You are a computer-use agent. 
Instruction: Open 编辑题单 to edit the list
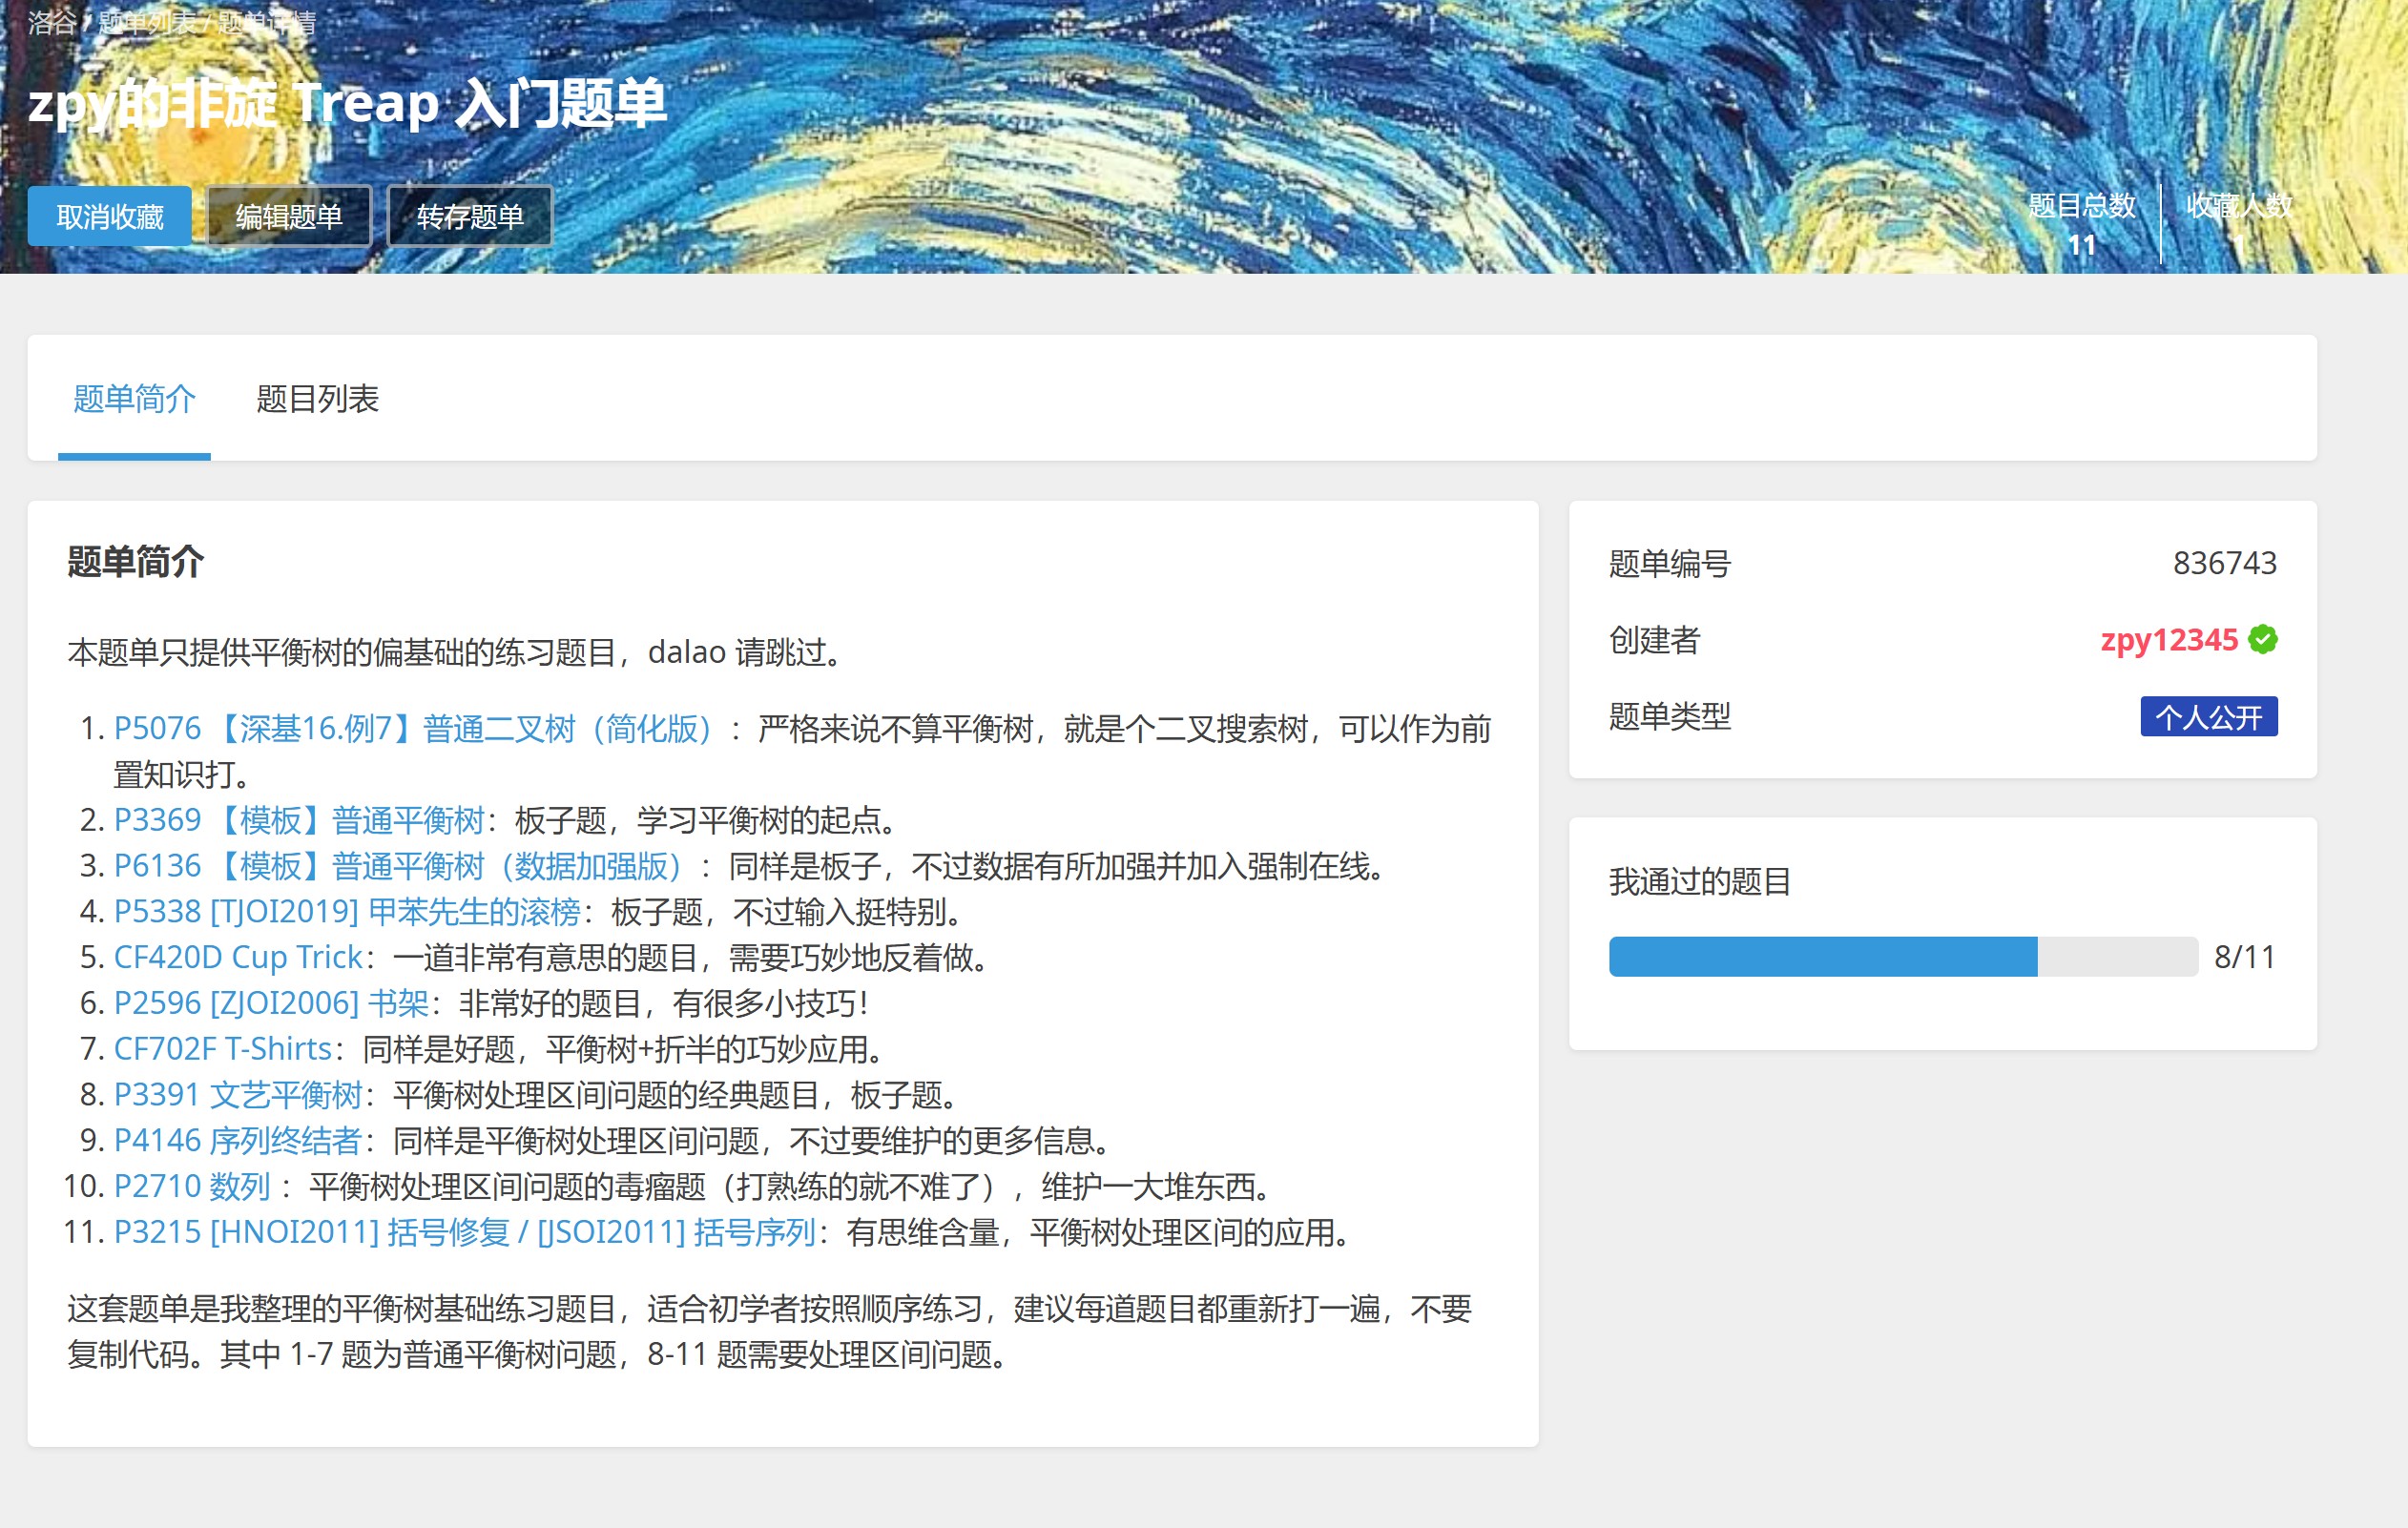[x=289, y=216]
